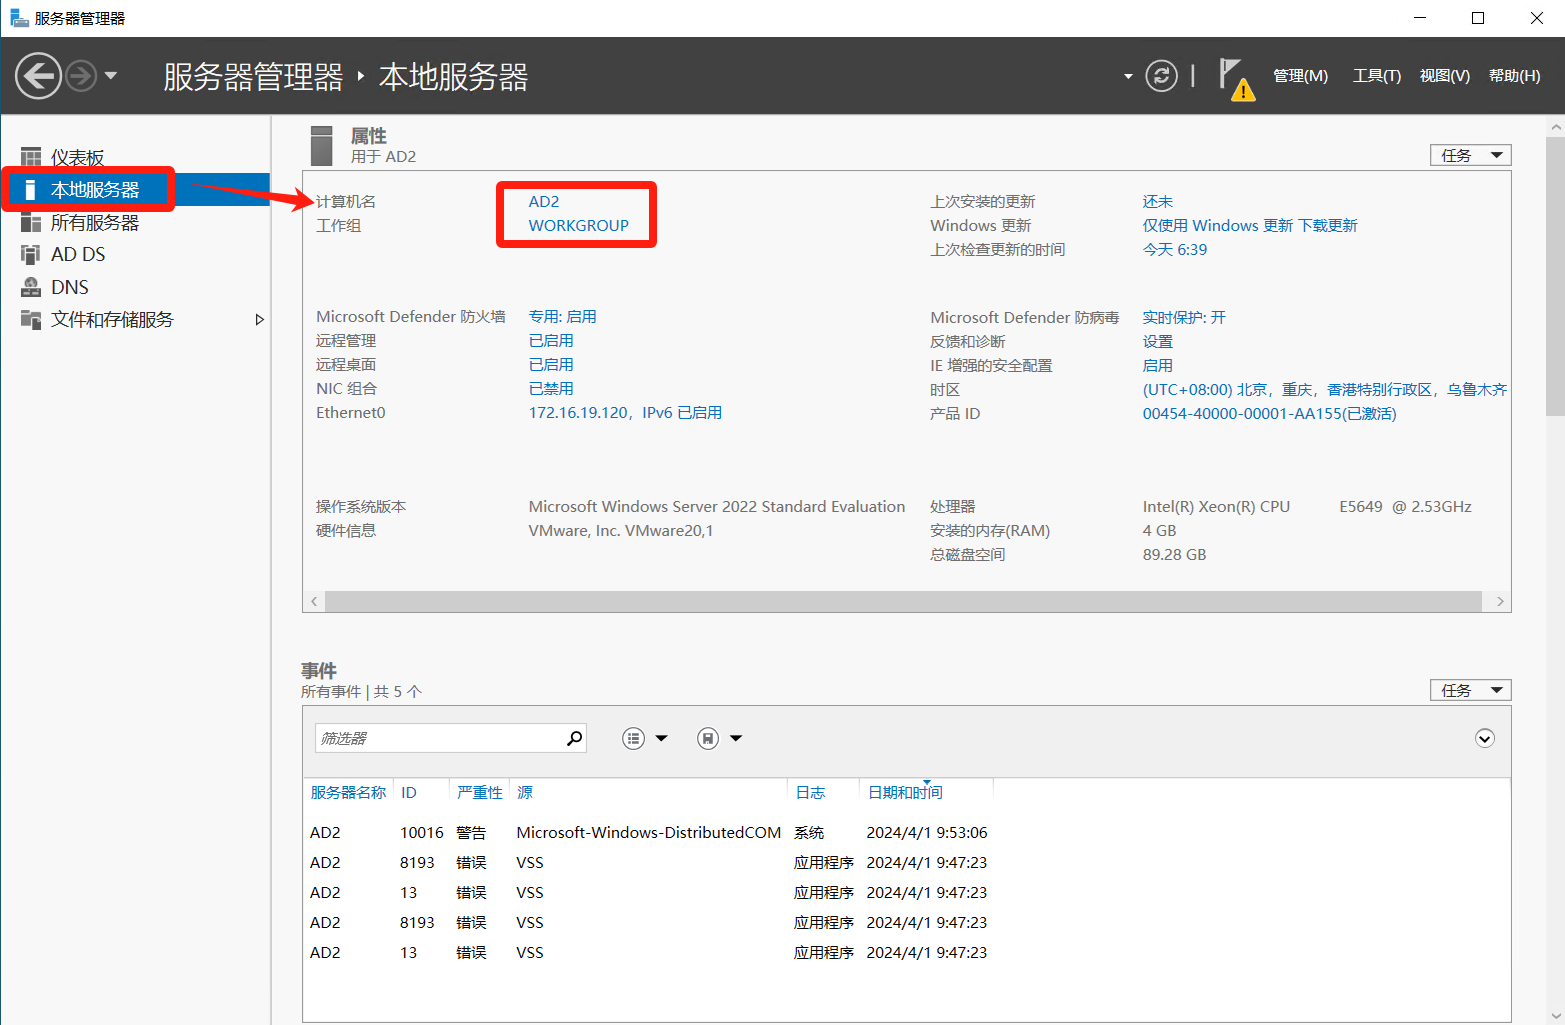This screenshot has width=1565, height=1025.
Task: Open the Tools menu
Action: [x=1376, y=76]
